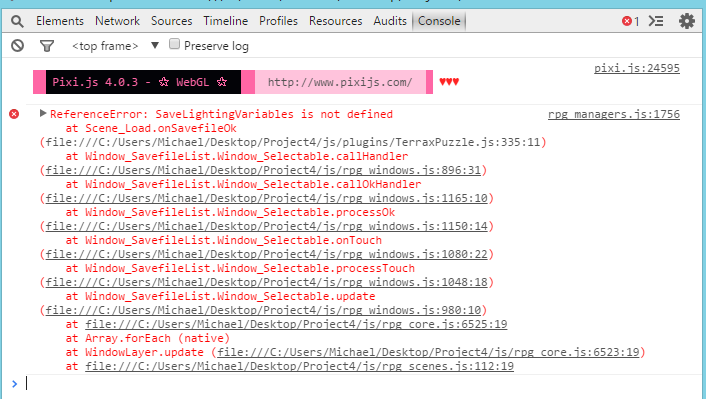Open the Audits tab

390,21
